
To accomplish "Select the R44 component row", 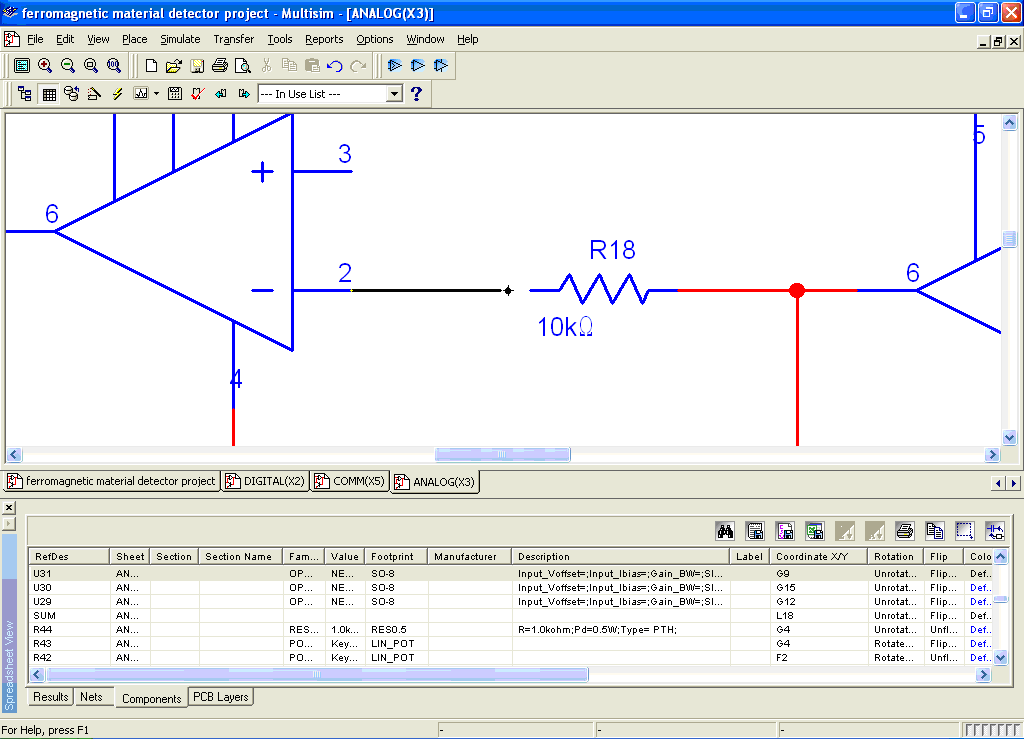I will pos(42,630).
